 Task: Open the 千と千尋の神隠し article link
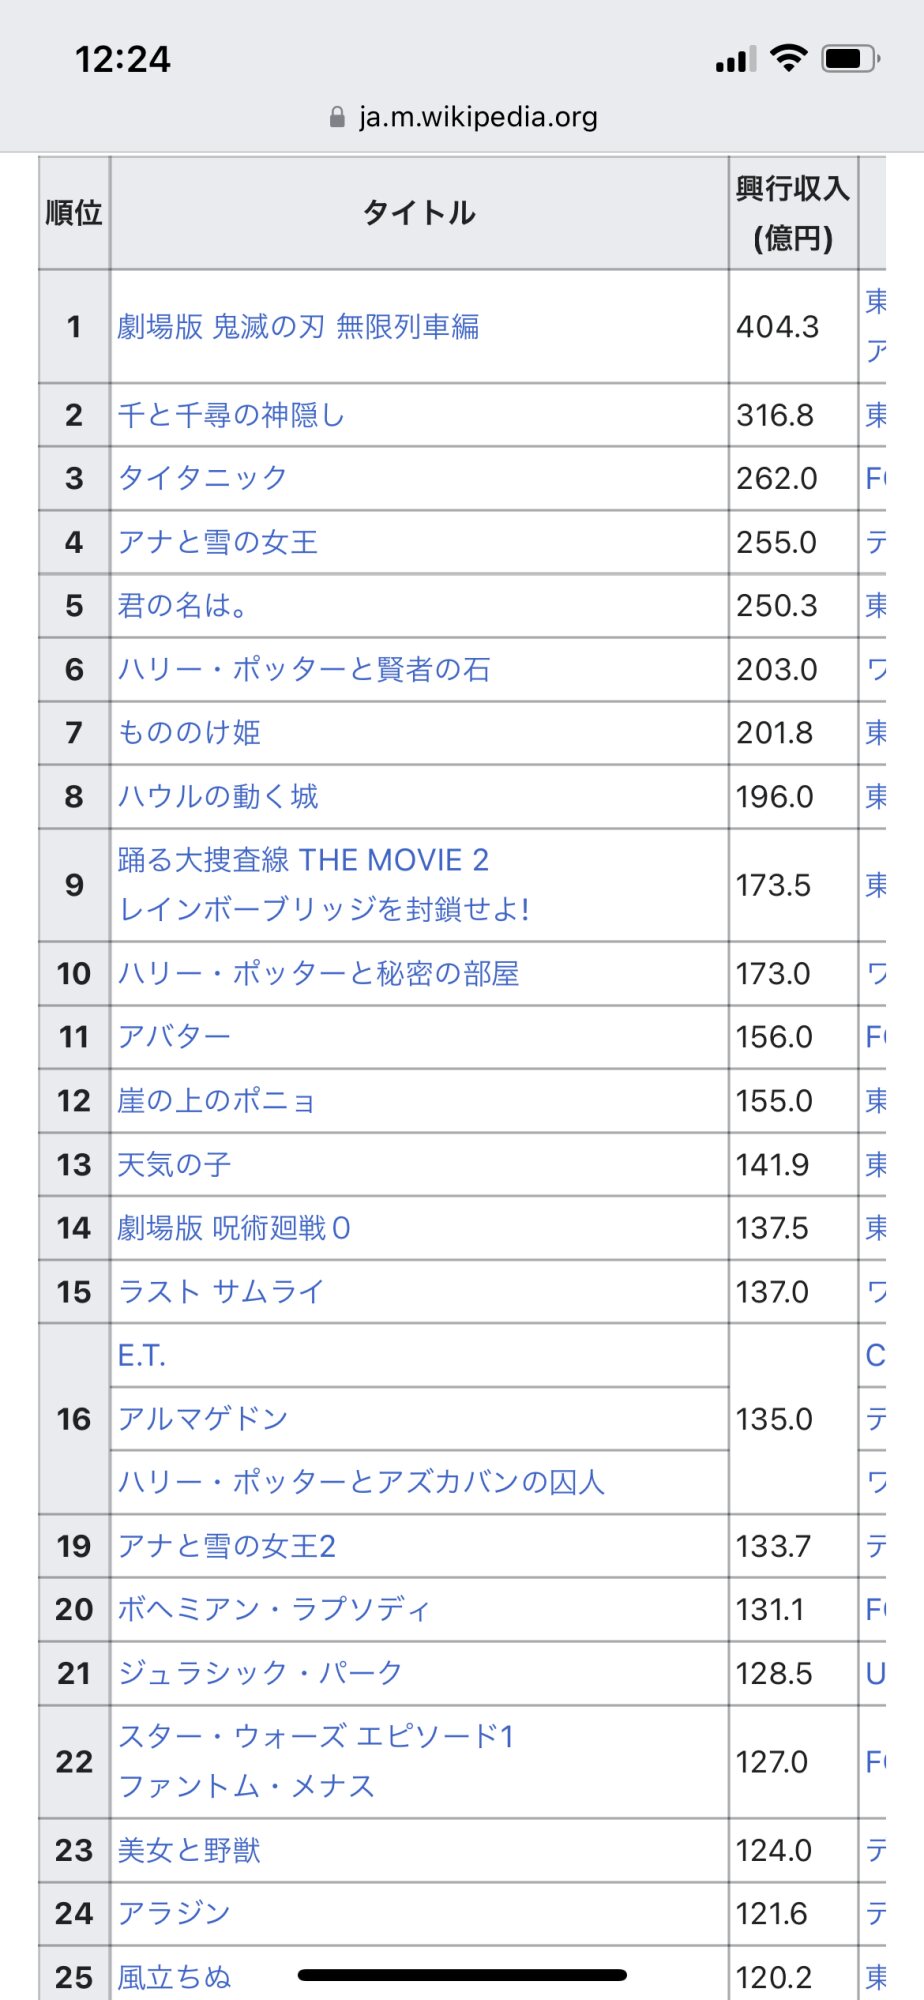[x=231, y=415]
